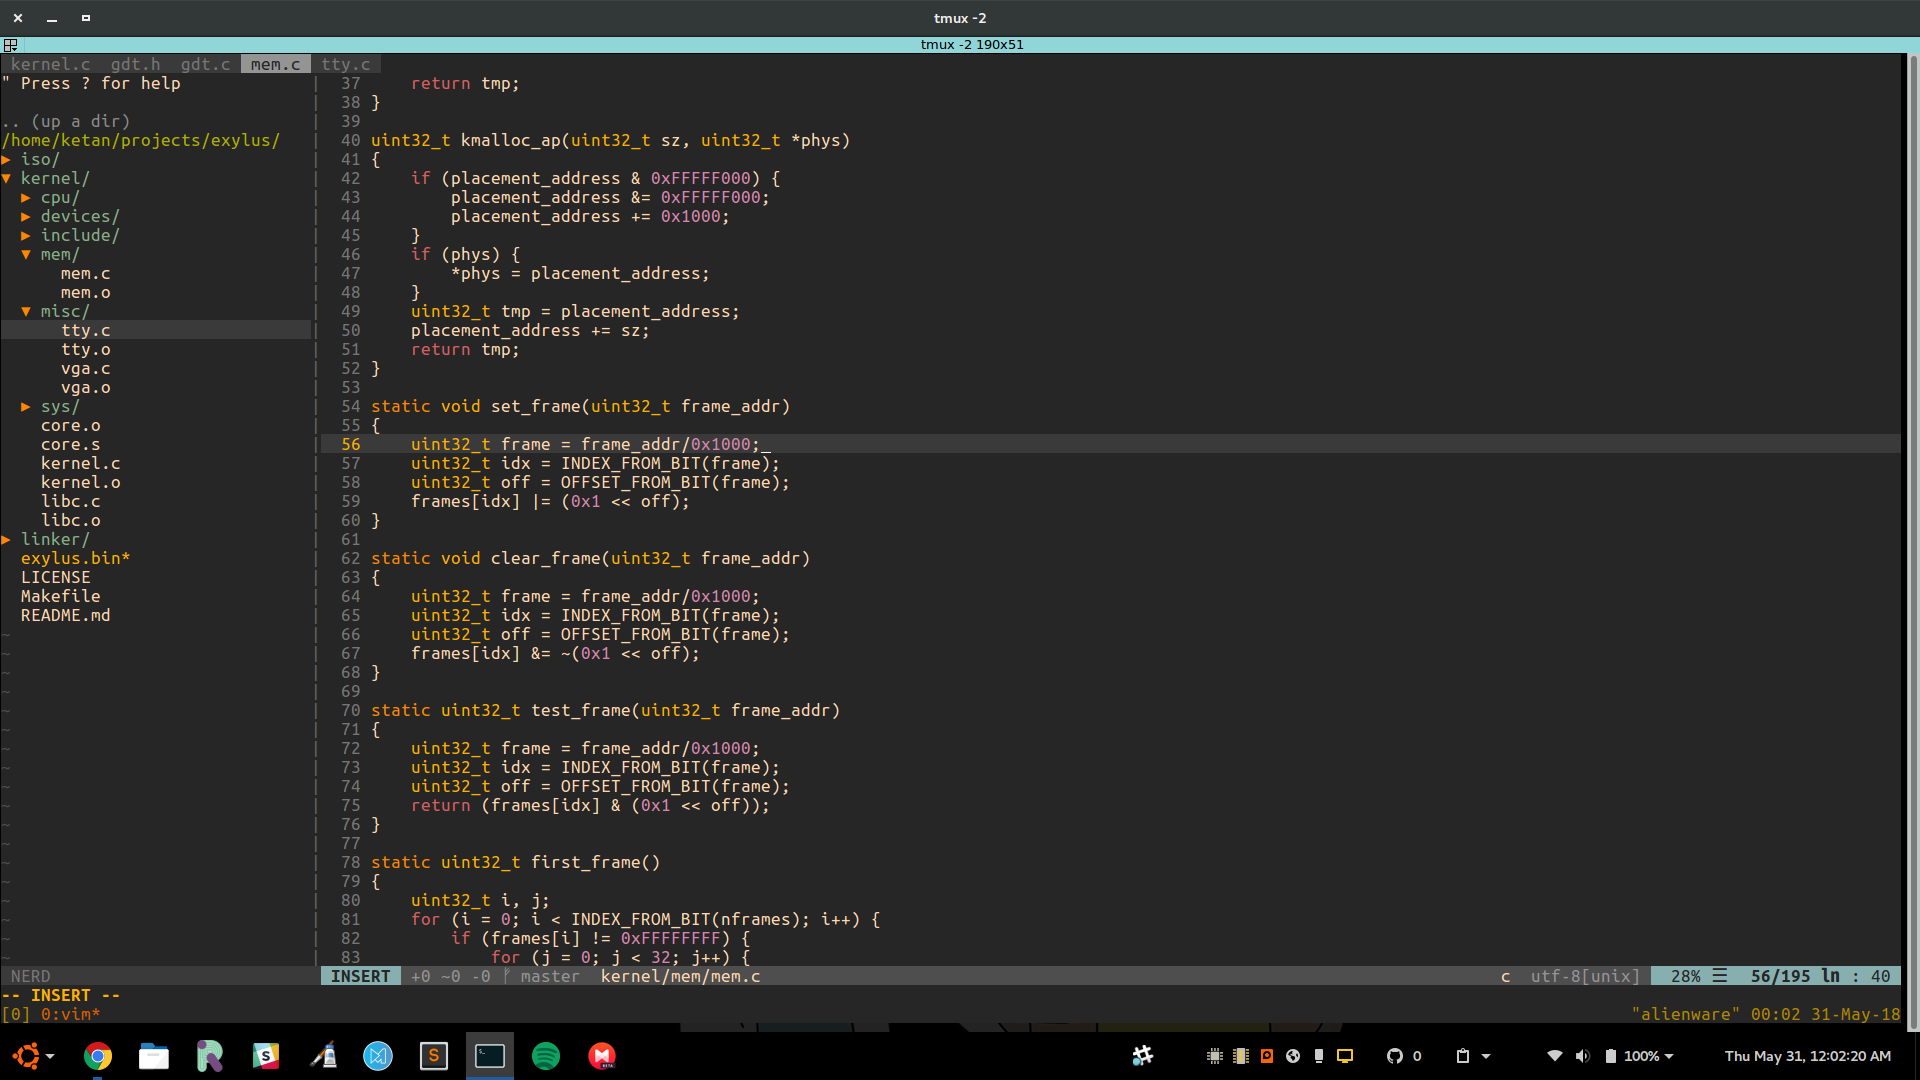
Task: Open the CPU monitor tray icon
Action: pos(1215,1056)
